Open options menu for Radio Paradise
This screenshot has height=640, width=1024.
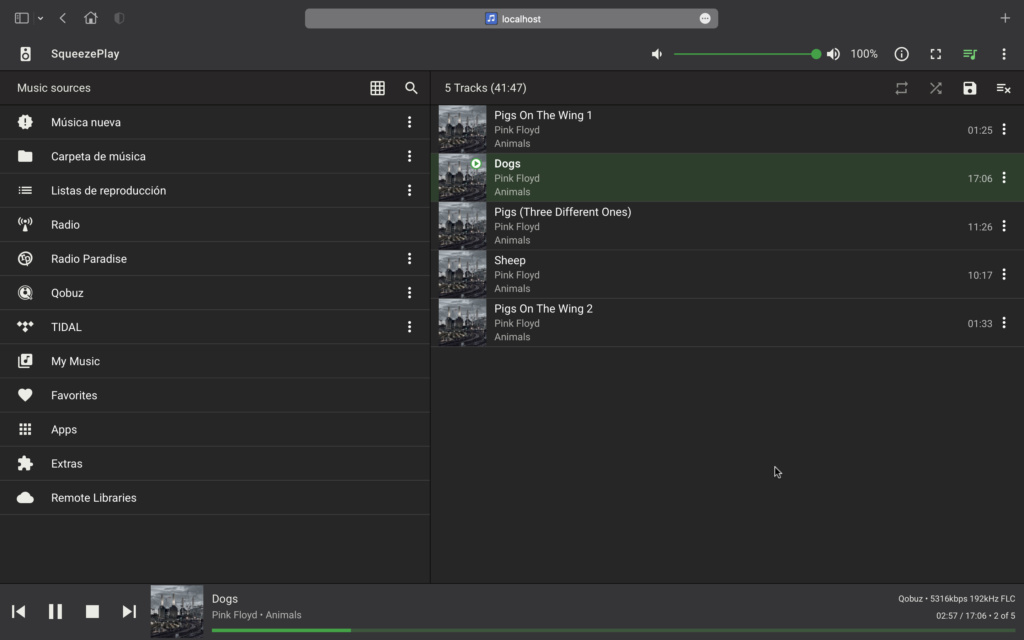tap(409, 259)
